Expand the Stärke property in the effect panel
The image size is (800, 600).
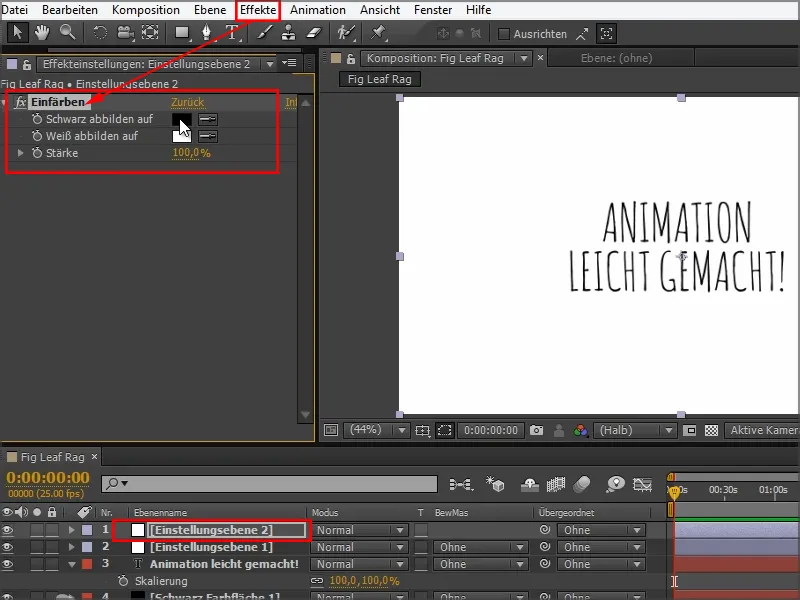click(x=20, y=153)
